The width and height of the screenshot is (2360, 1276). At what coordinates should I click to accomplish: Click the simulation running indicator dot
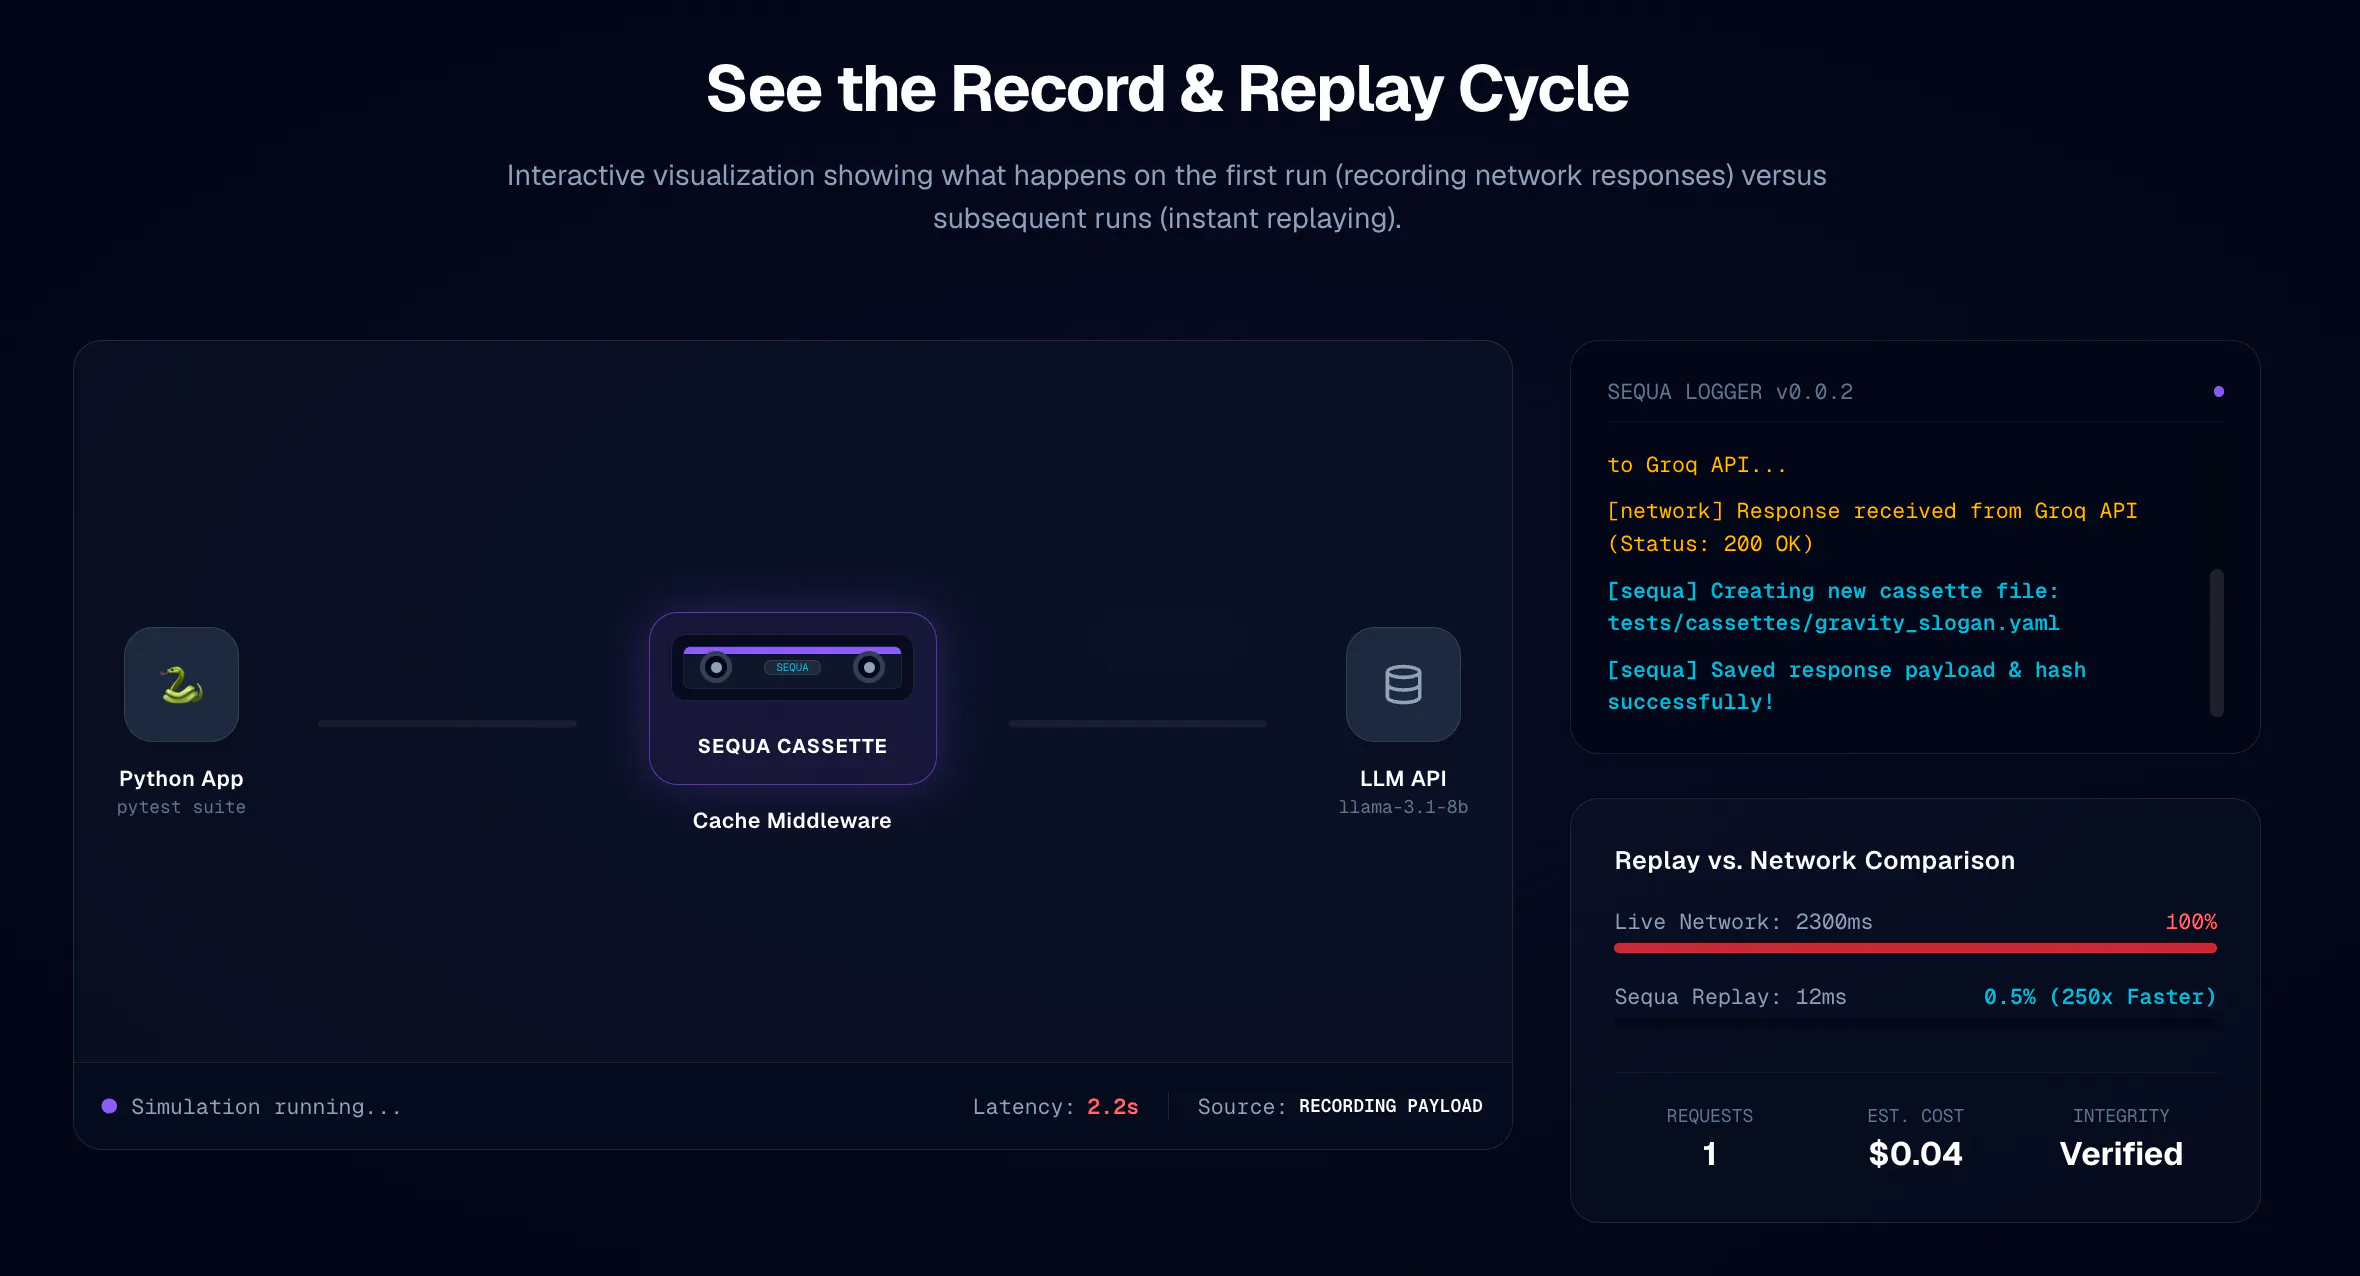[110, 1106]
